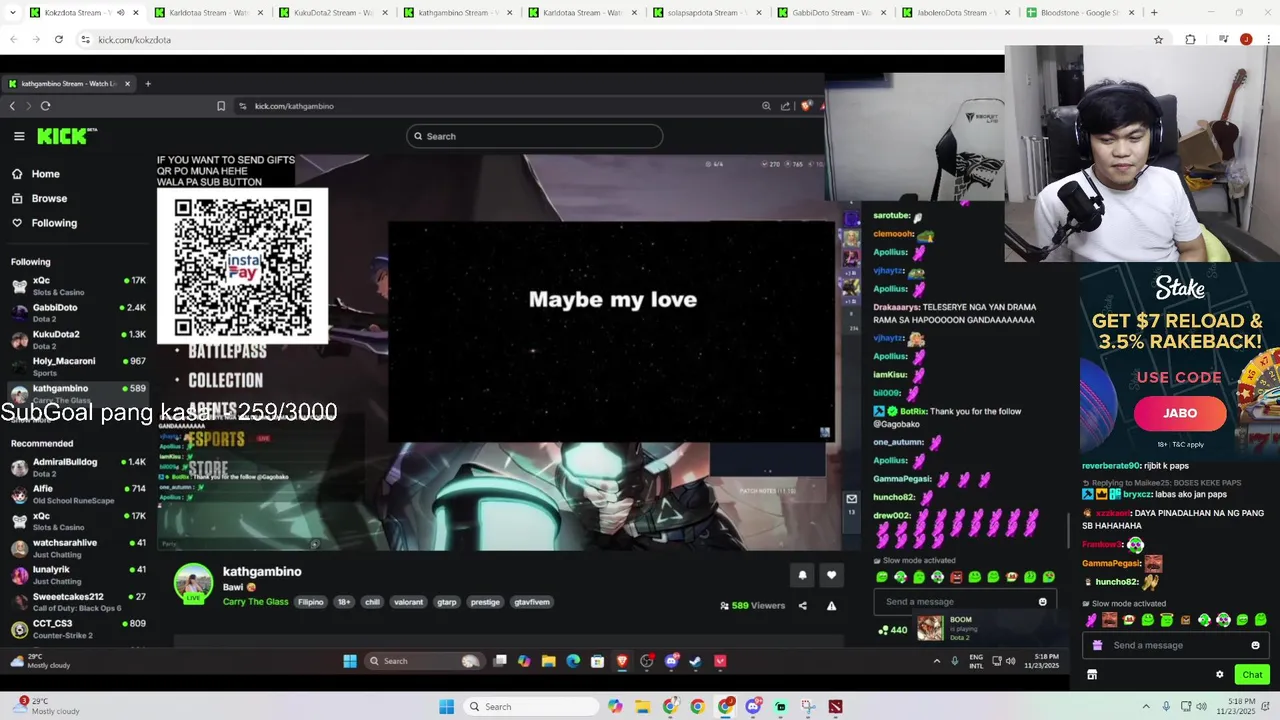Switch to the KukuDota2 Stream tab

click(x=334, y=13)
